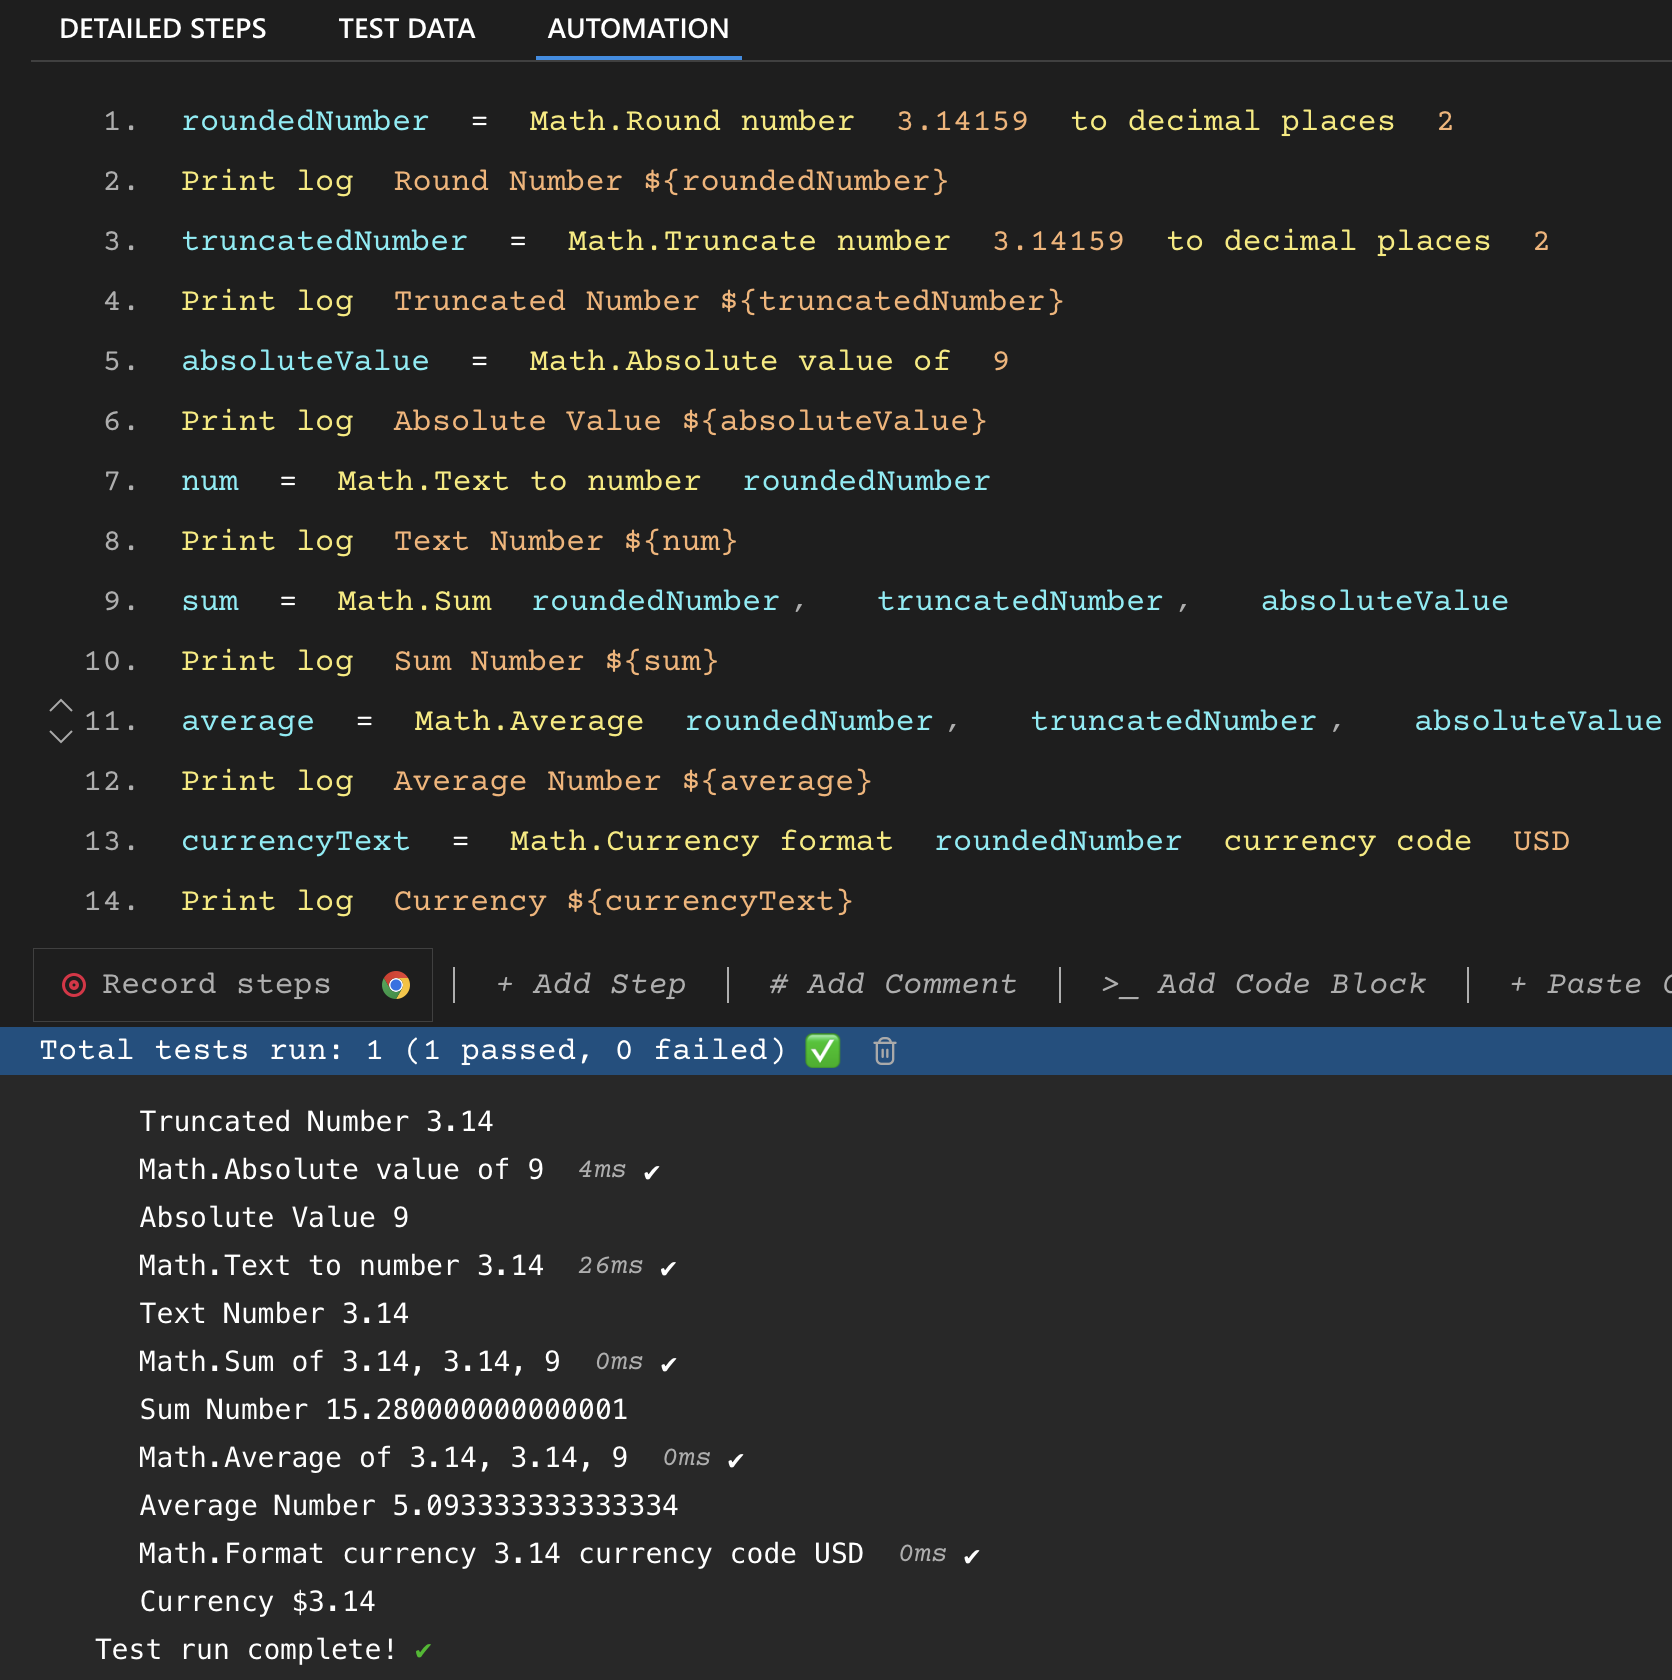
Task: Select the Automation tab
Action: pos(638,29)
